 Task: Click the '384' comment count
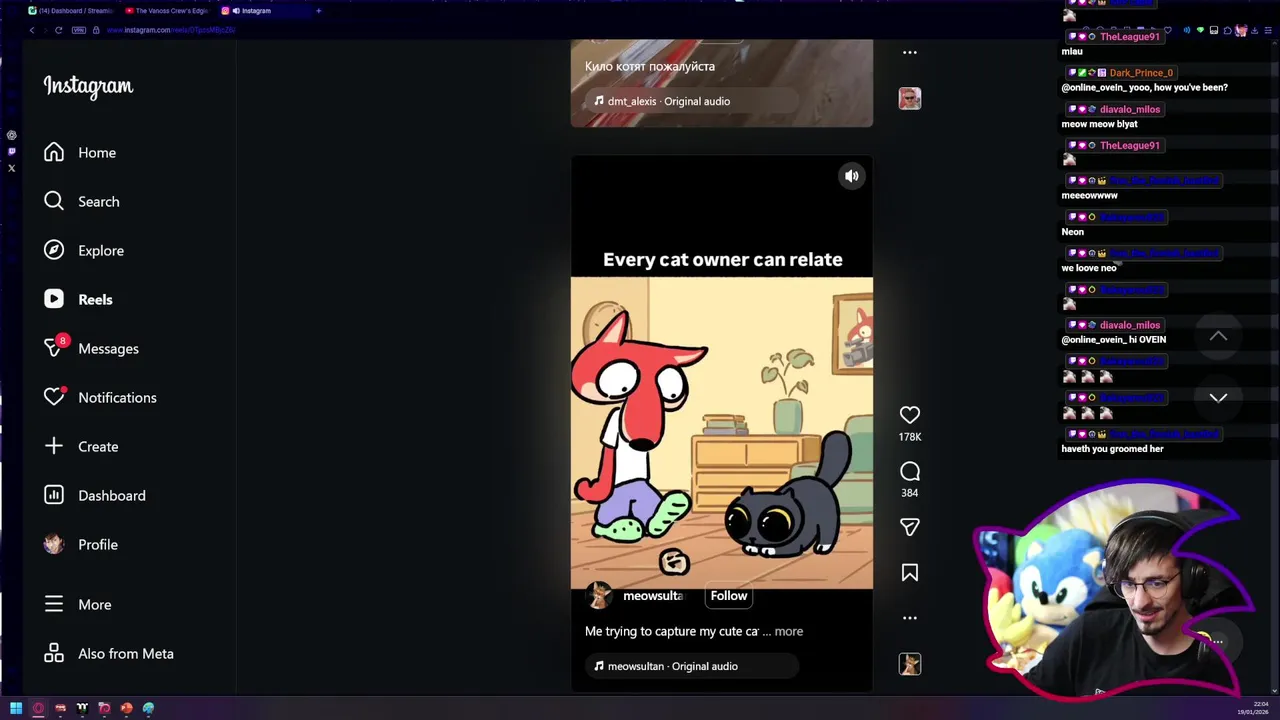pos(910,493)
